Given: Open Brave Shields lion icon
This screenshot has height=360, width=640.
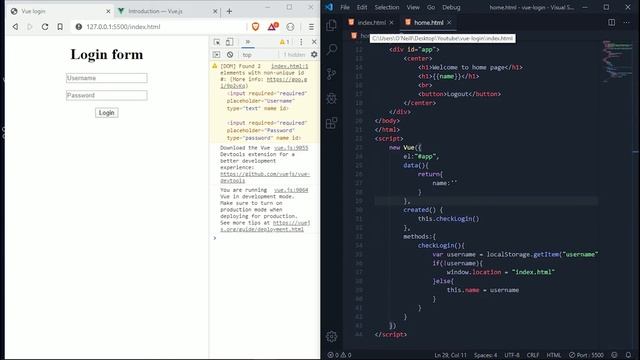Looking at the screenshot, I should point(256,27).
